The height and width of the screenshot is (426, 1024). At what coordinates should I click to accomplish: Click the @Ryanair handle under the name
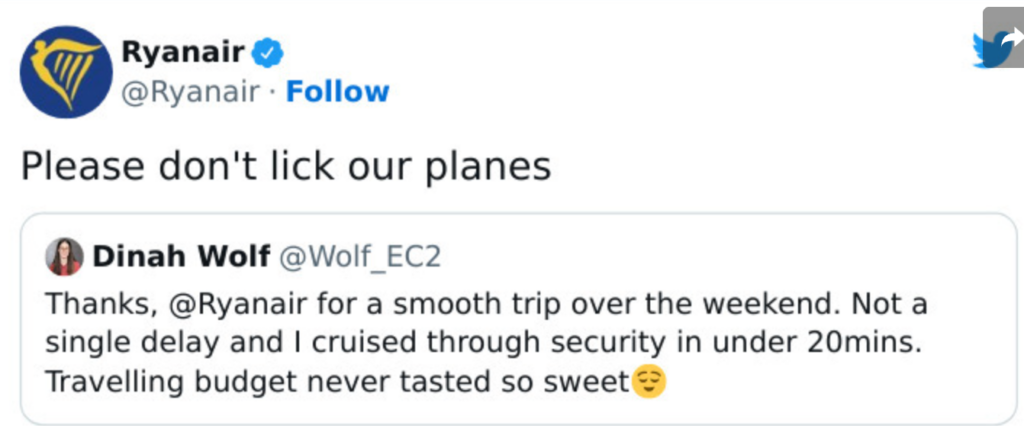point(190,92)
